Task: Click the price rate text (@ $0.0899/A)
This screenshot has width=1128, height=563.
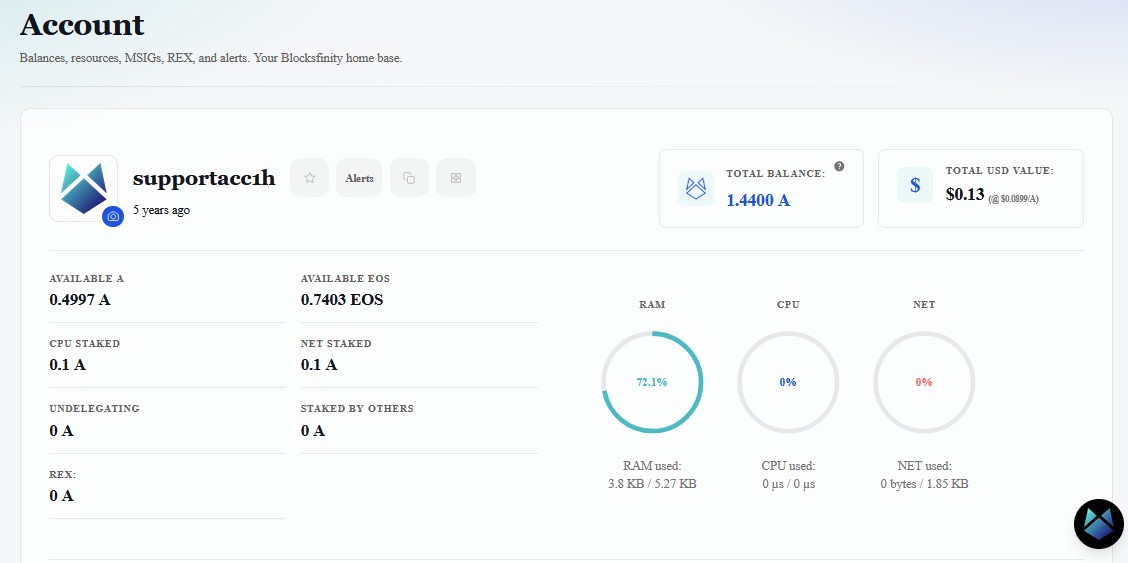Action: click(1013, 199)
